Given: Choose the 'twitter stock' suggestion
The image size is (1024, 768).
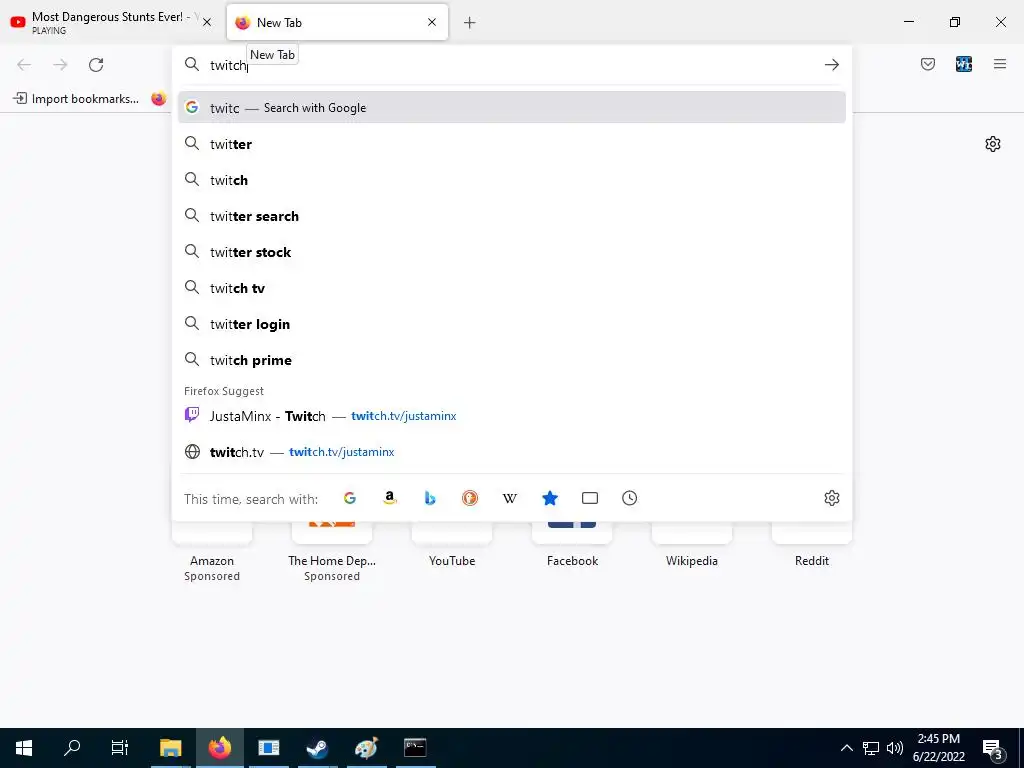Looking at the screenshot, I should click(x=511, y=251).
